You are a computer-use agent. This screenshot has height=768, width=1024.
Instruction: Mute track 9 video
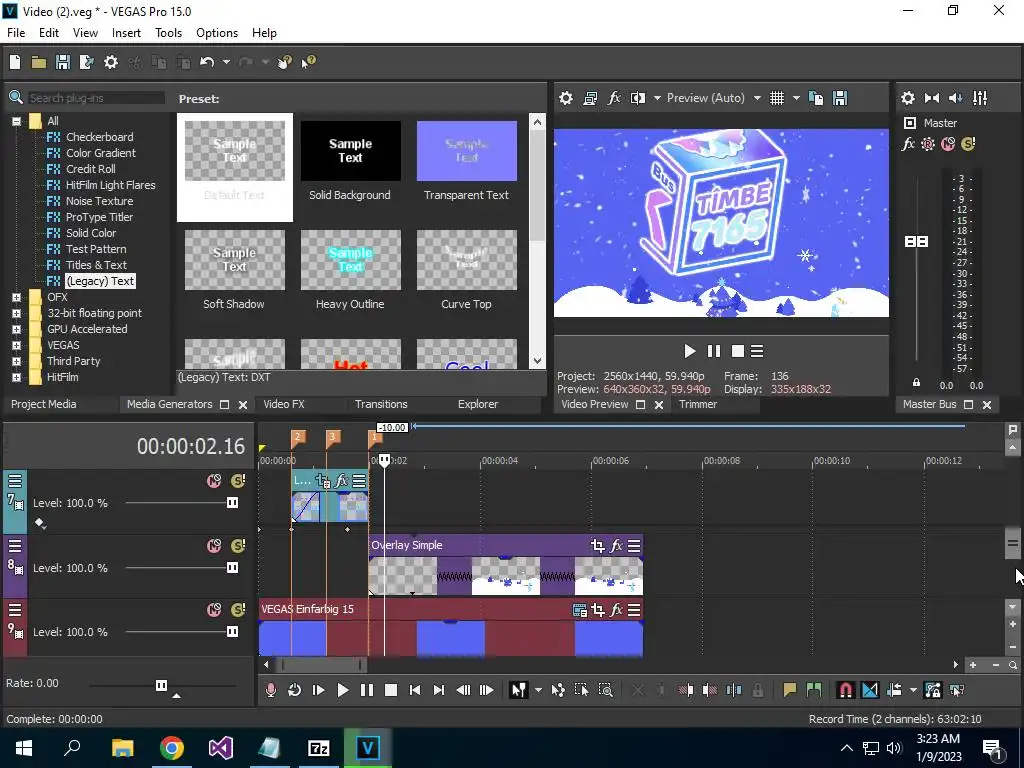(x=214, y=610)
